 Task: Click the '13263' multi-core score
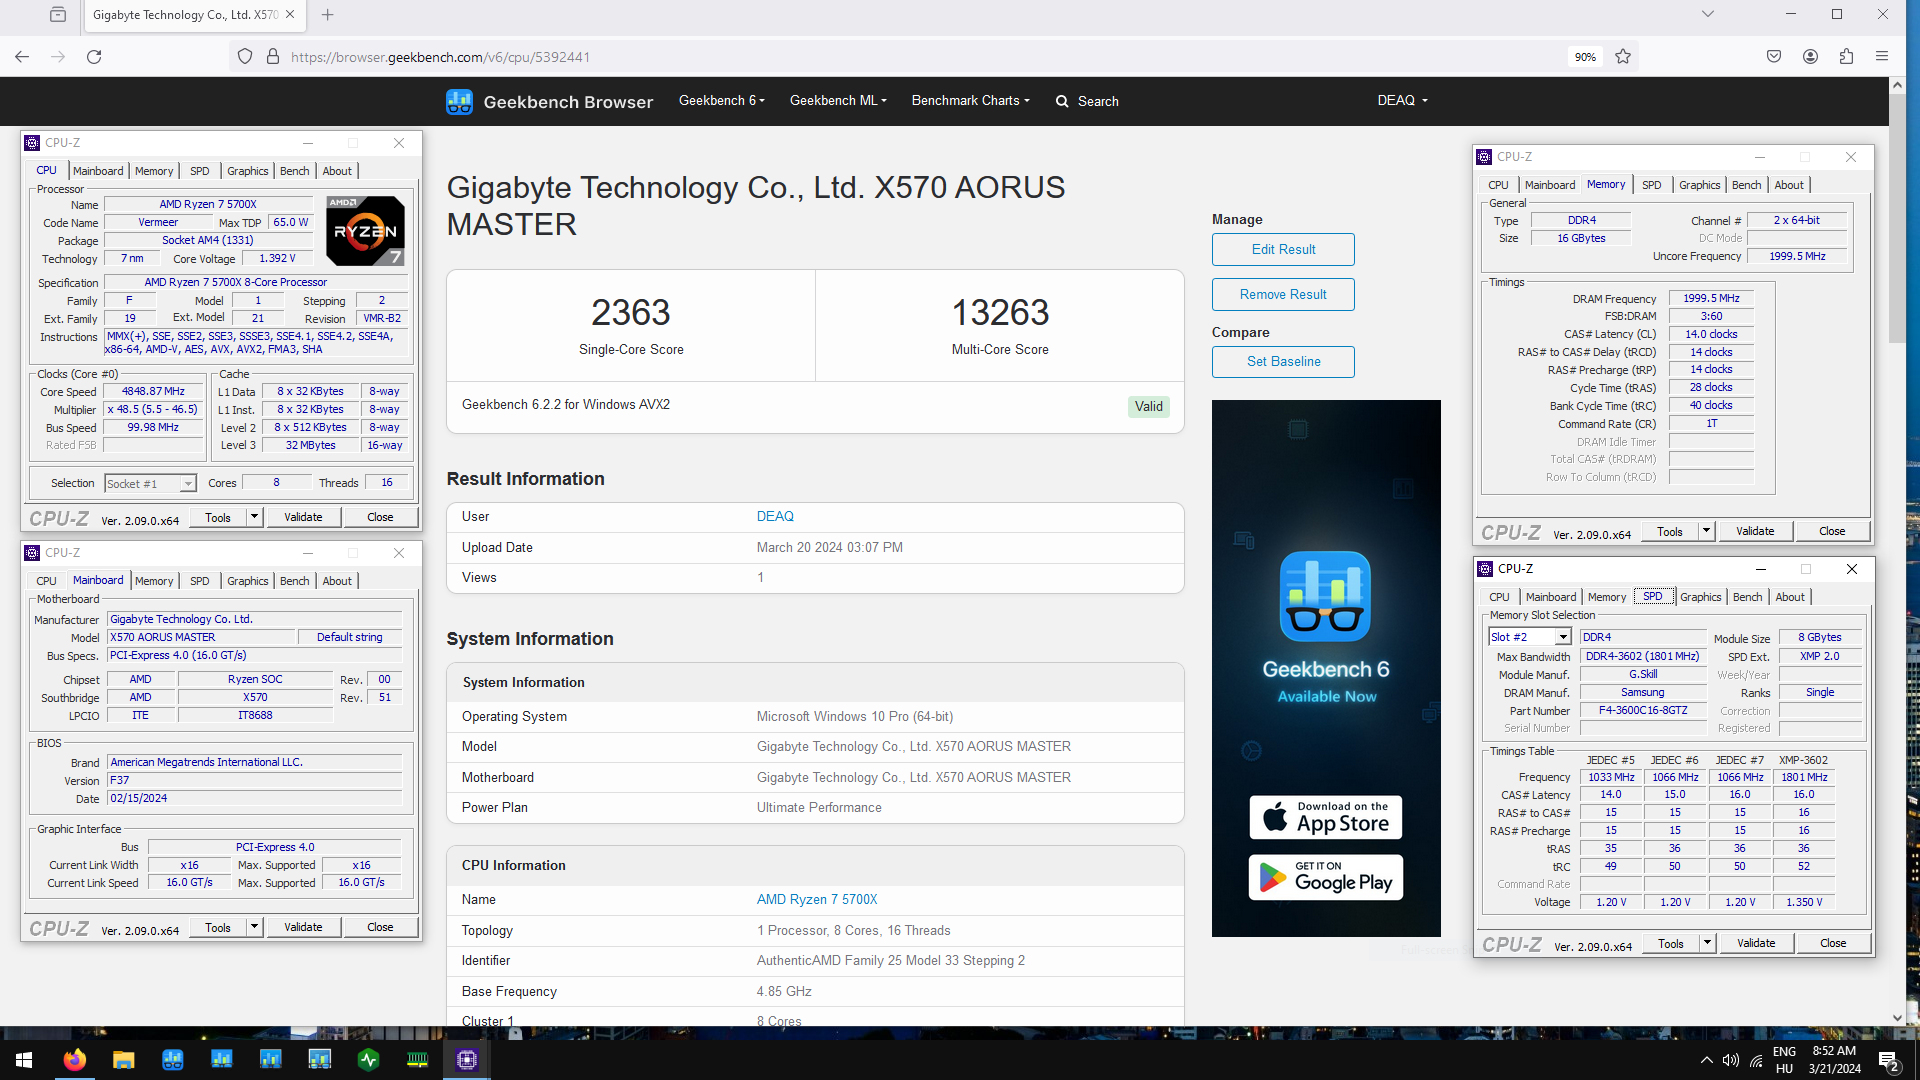1000,313
